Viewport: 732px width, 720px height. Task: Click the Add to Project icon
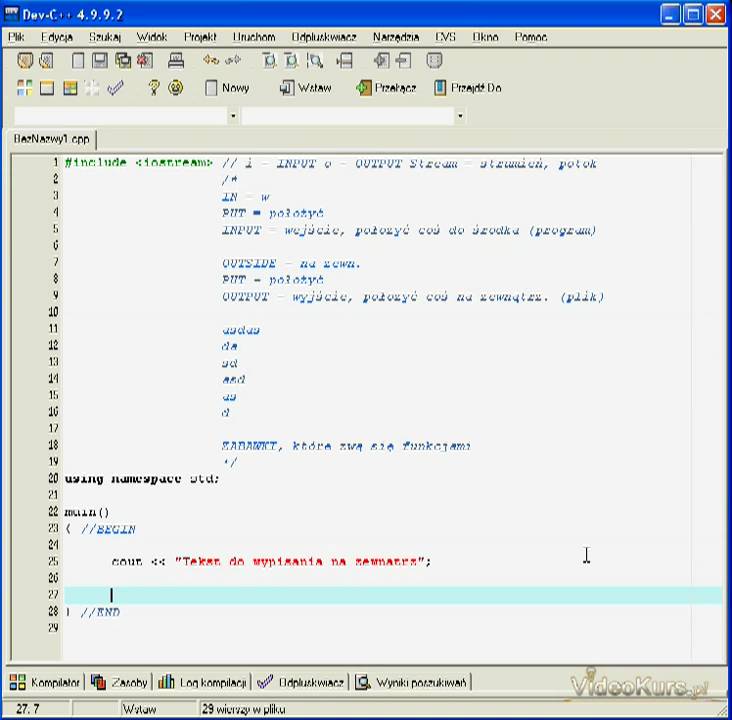click(x=381, y=61)
